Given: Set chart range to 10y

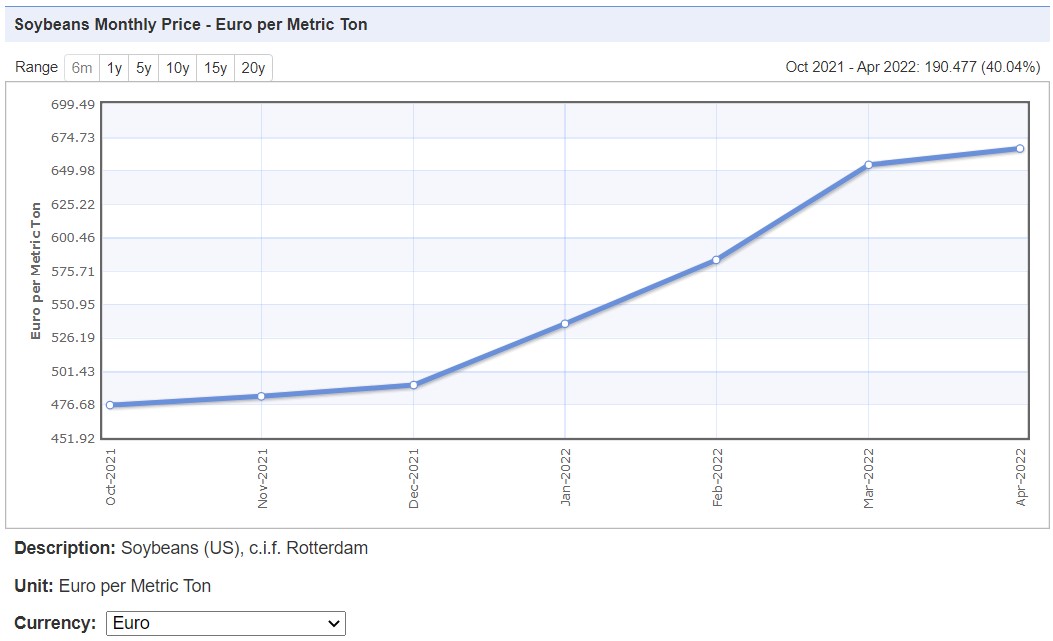Looking at the screenshot, I should tap(178, 68).
